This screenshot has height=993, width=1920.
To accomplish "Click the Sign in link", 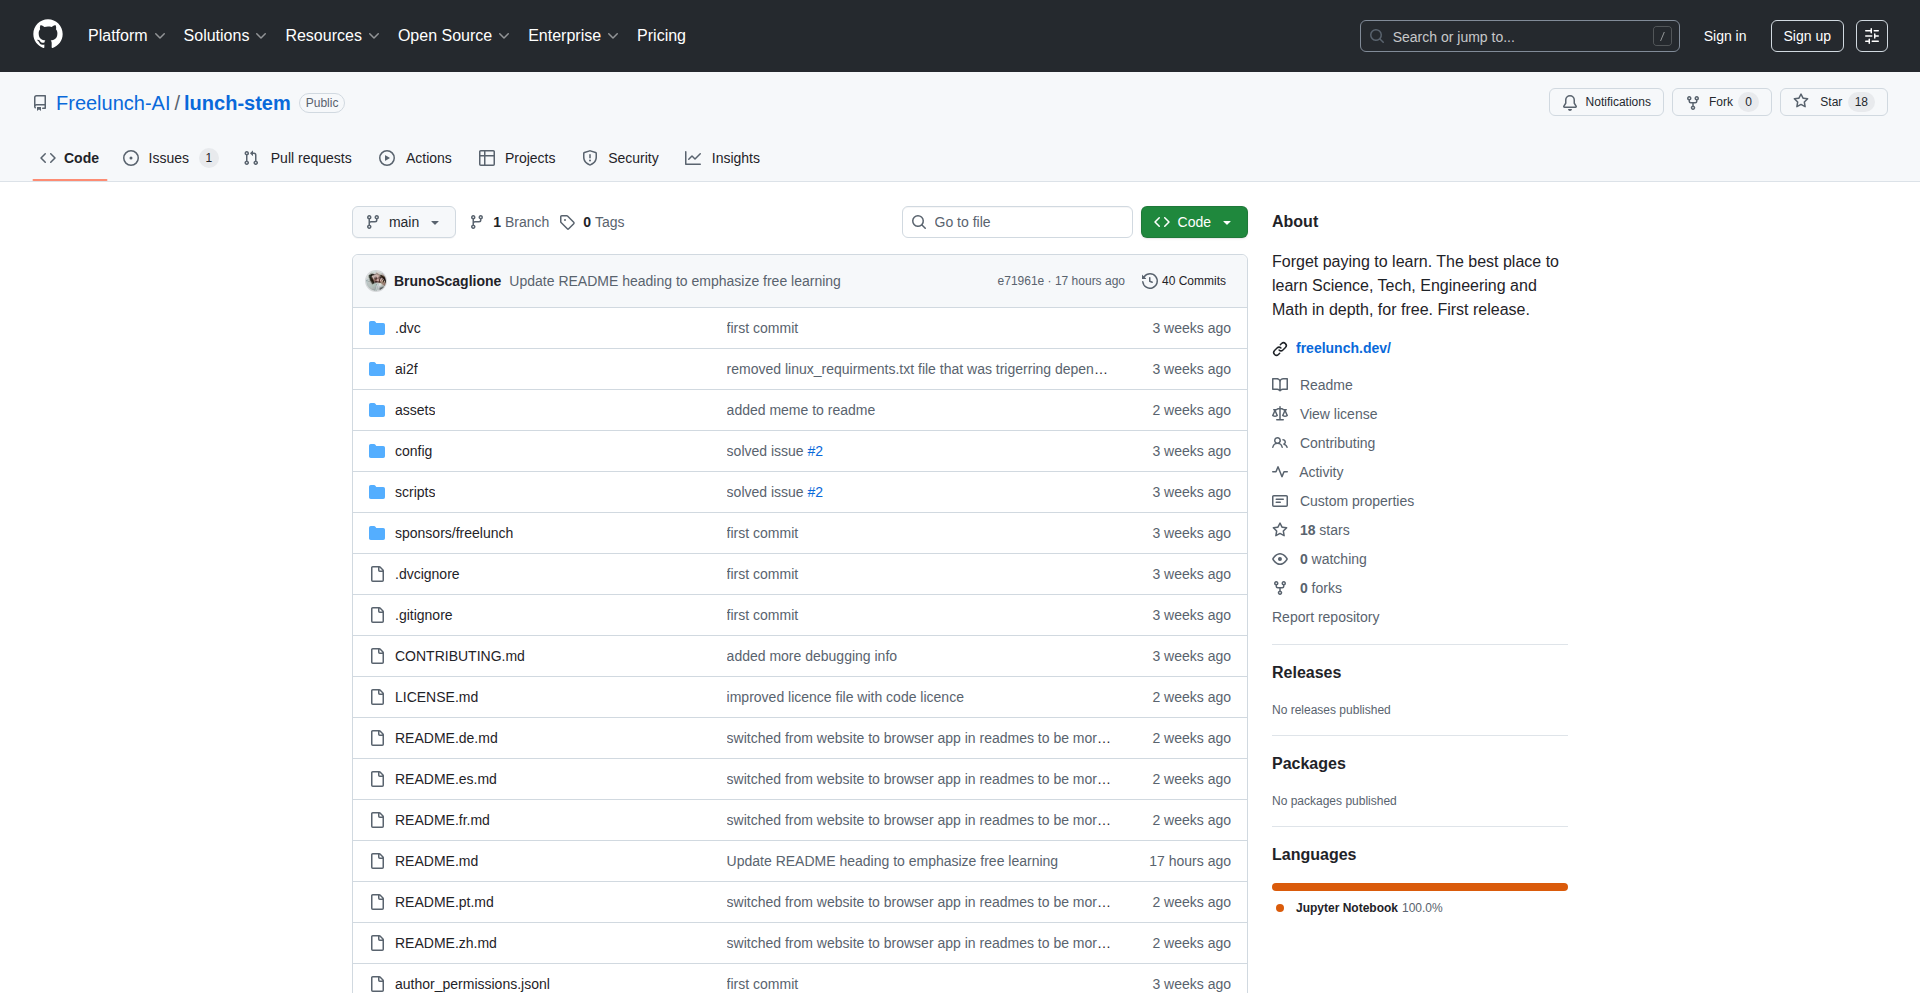I will (x=1724, y=36).
